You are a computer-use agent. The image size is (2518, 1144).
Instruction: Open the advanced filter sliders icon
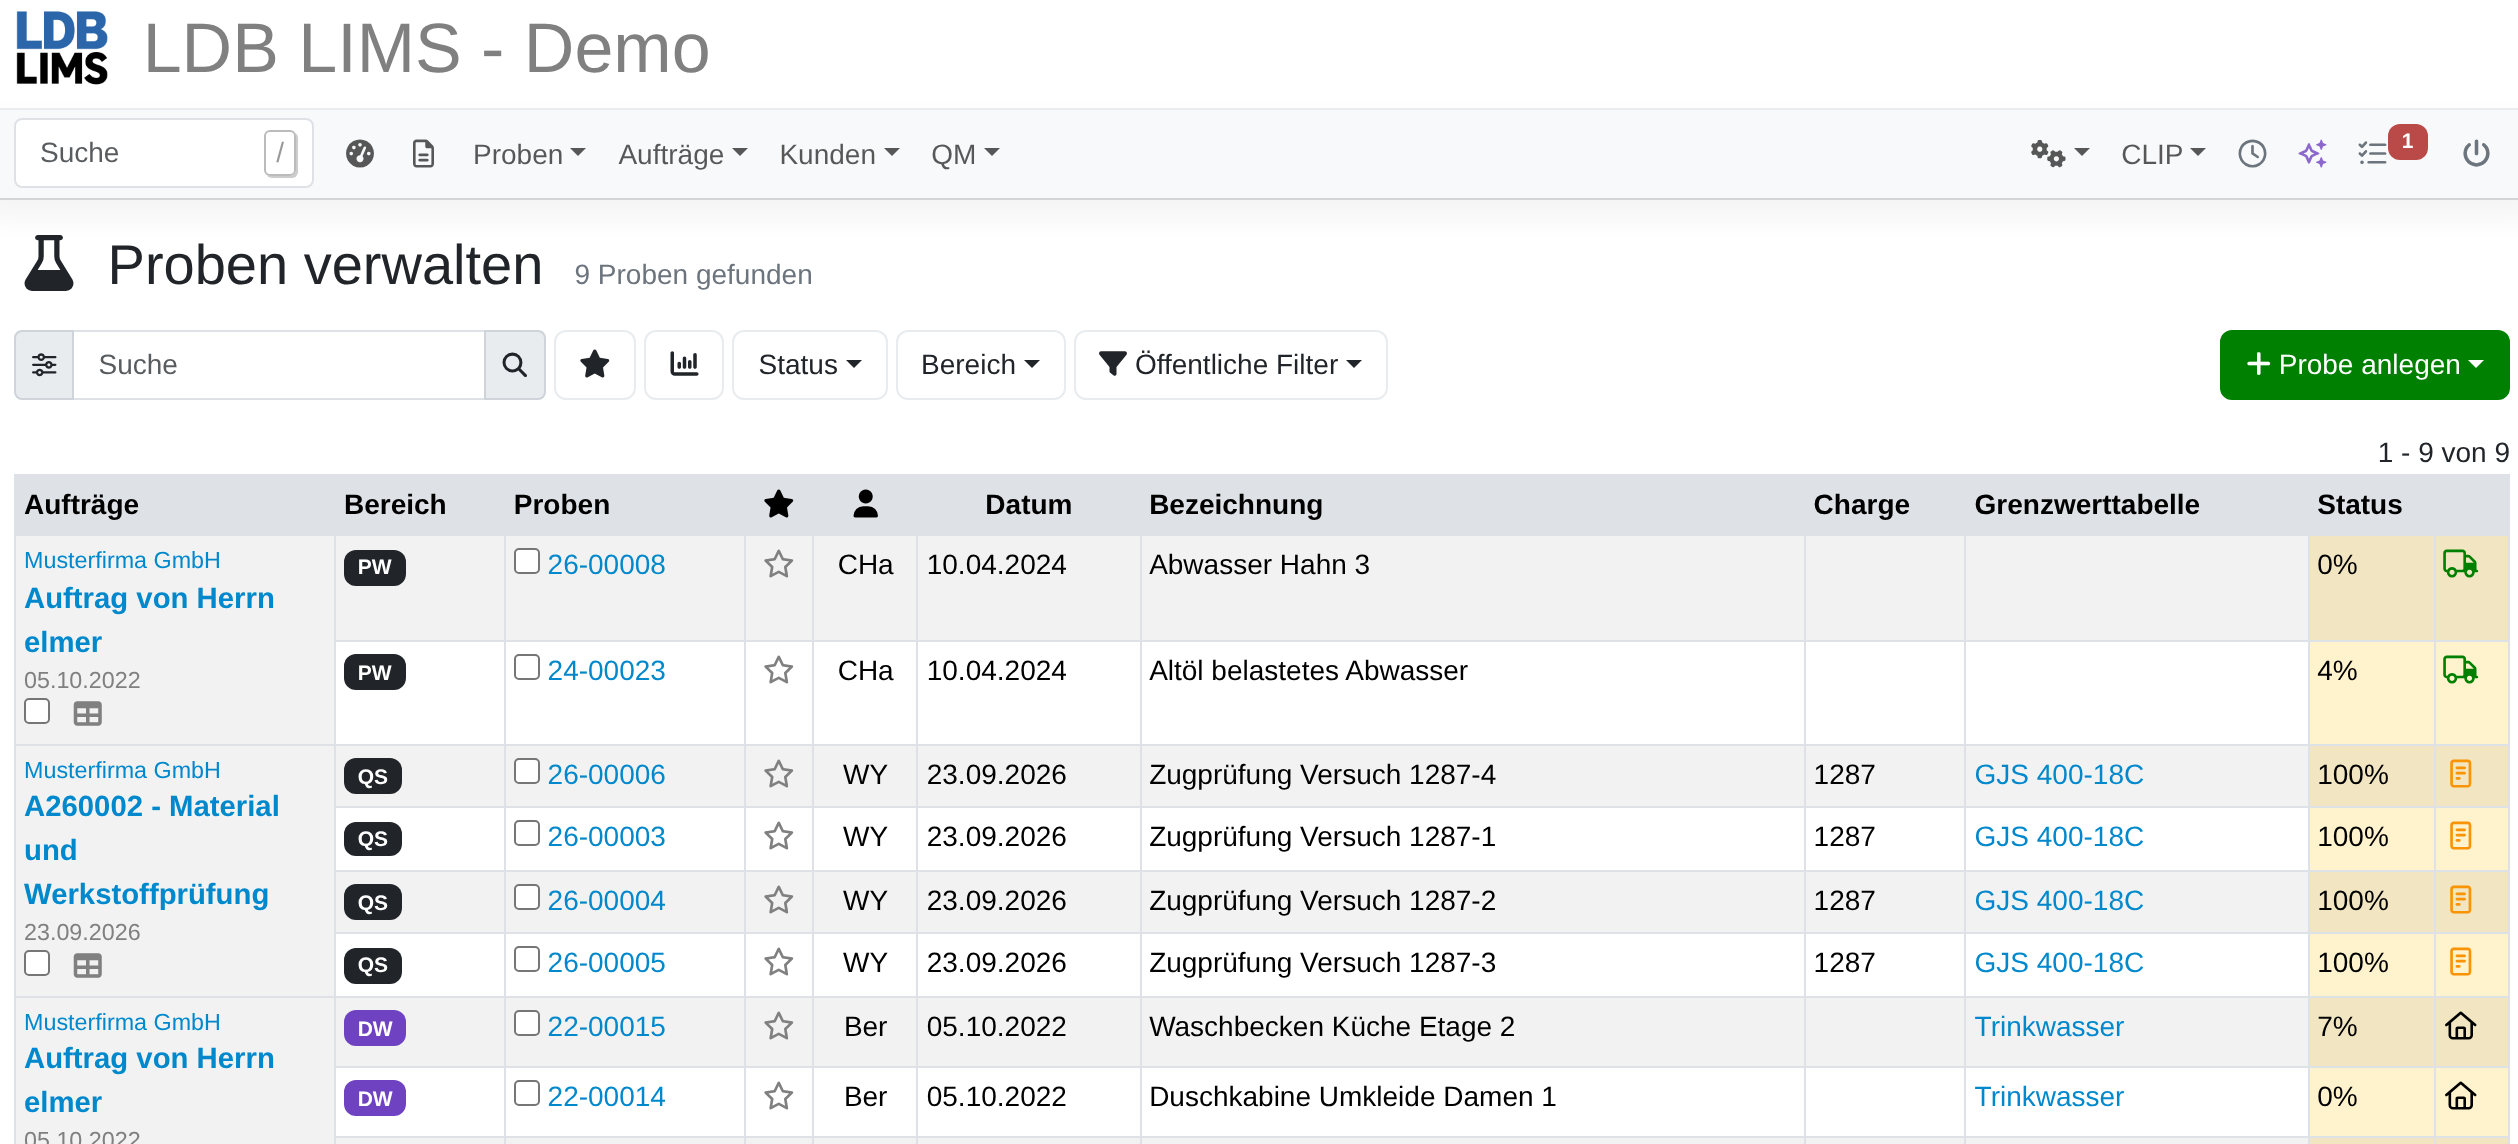pos(44,365)
